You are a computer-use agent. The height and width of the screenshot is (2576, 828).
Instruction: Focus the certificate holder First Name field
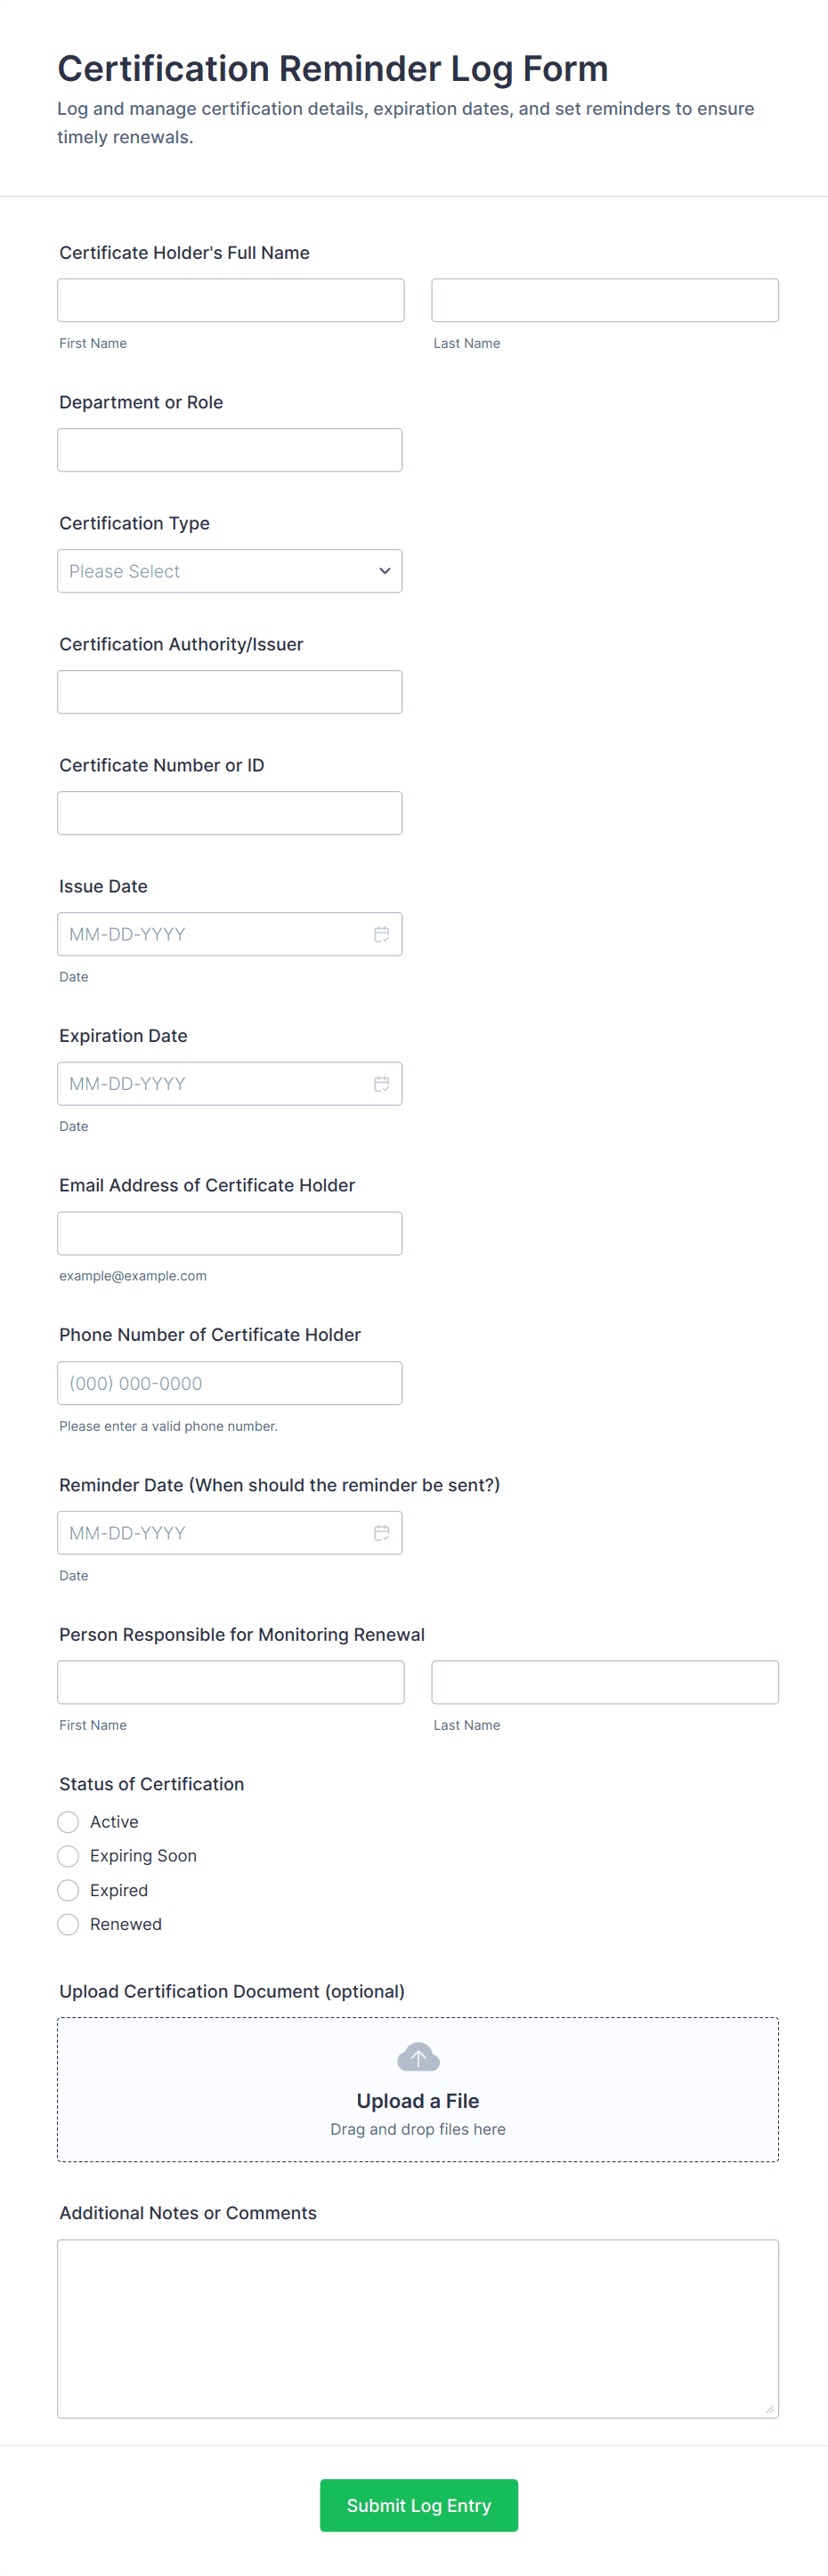[230, 300]
